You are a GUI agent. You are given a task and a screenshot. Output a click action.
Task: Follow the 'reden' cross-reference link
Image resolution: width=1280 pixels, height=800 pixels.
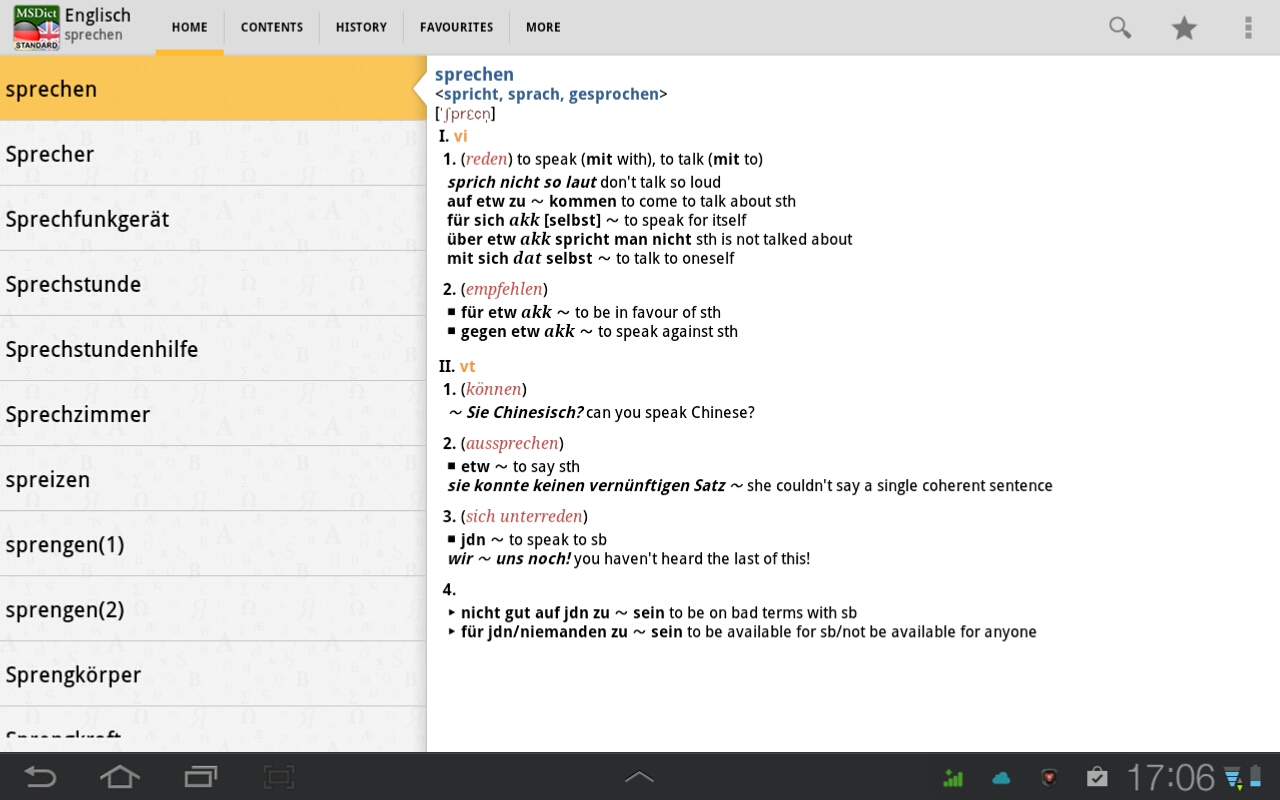point(487,159)
